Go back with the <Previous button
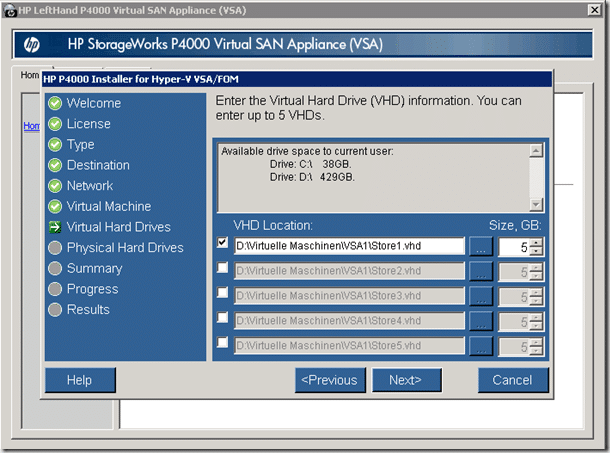Image resolution: width=610 pixels, height=453 pixels. coord(330,380)
